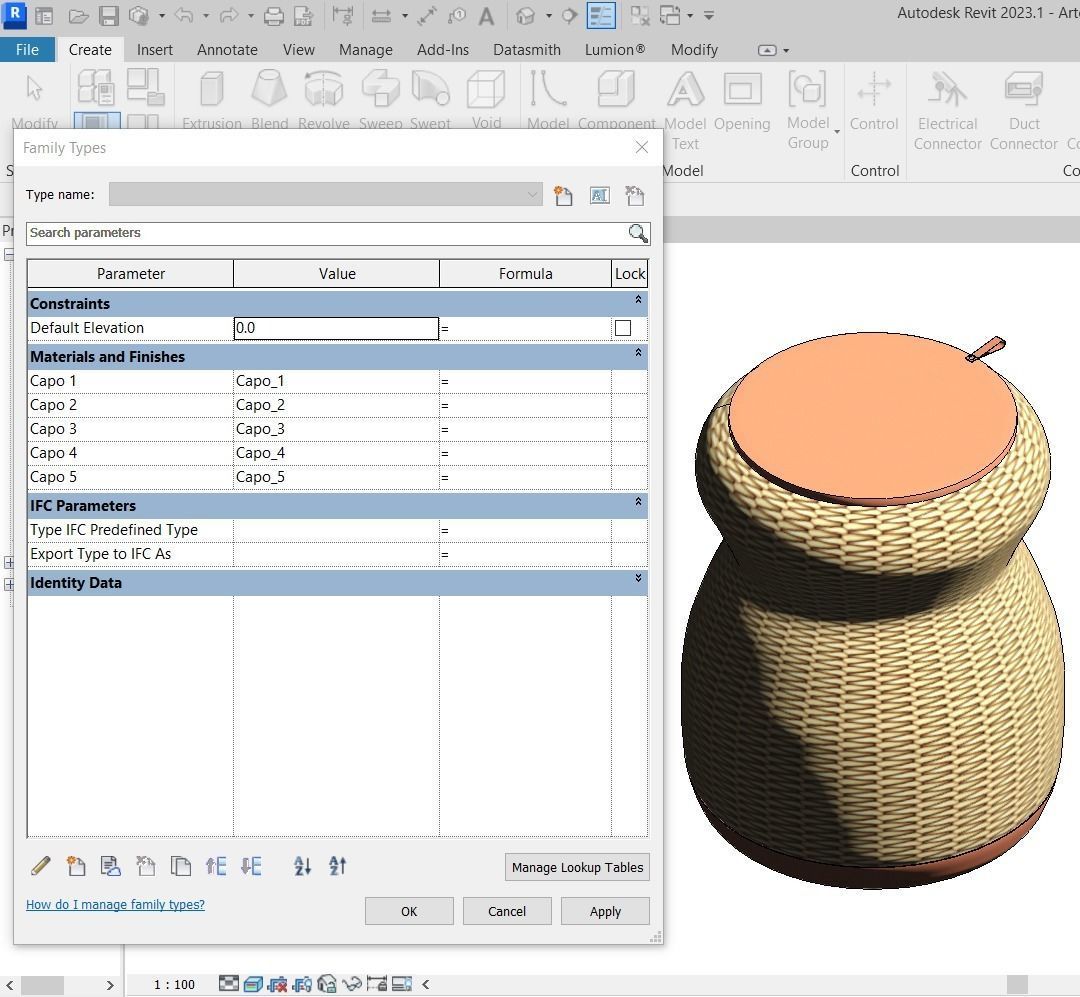Collapse the Materials and Finishes group
This screenshot has width=1080, height=997.
point(638,353)
